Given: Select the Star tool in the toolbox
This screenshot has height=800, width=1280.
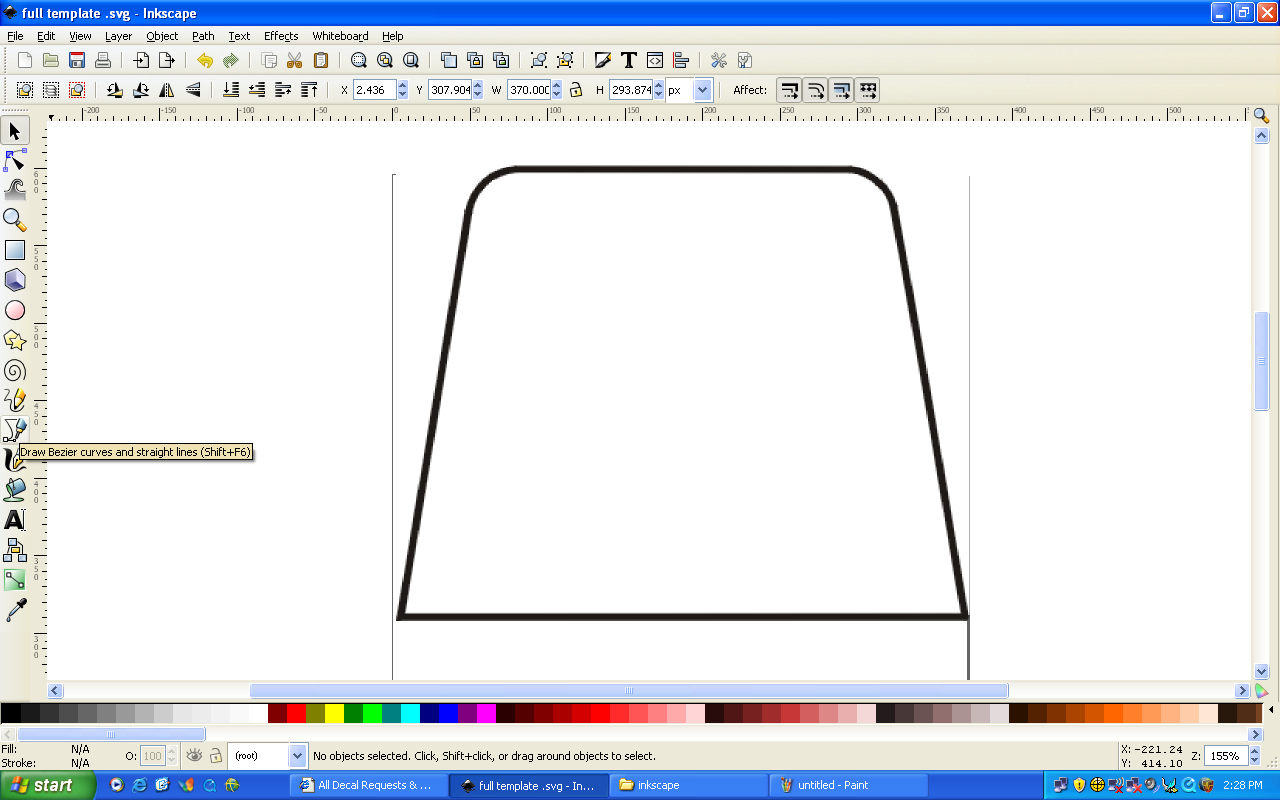Looking at the screenshot, I should [x=15, y=340].
